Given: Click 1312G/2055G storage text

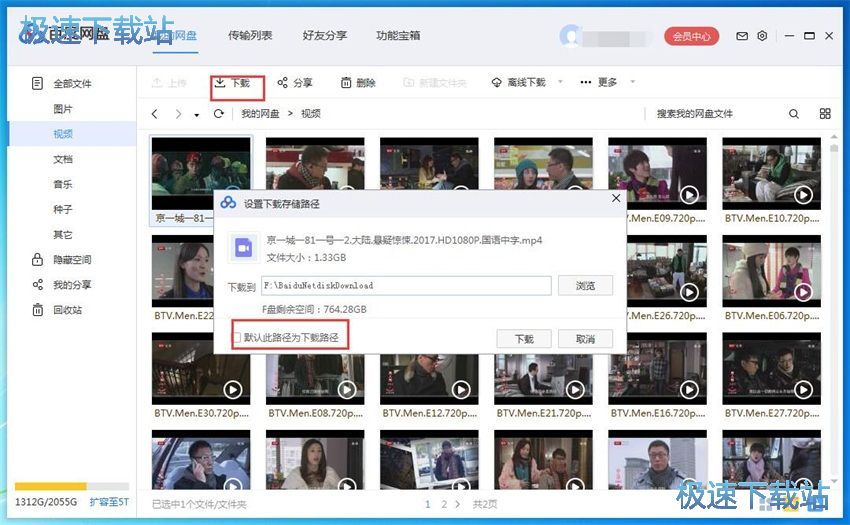Looking at the screenshot, I should pyautogui.click(x=46, y=502).
